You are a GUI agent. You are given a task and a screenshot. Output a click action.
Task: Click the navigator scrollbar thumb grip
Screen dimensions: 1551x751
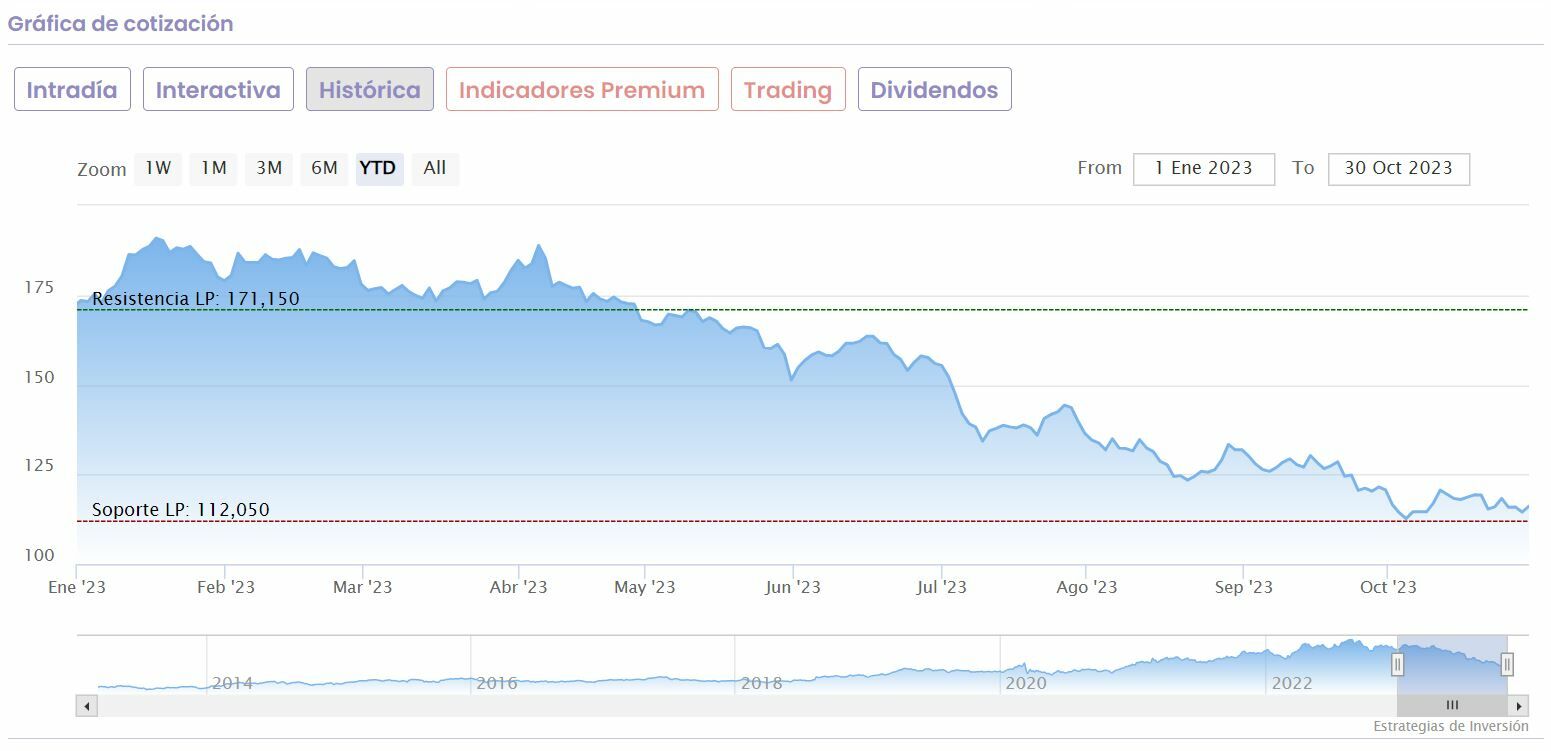(1452, 706)
